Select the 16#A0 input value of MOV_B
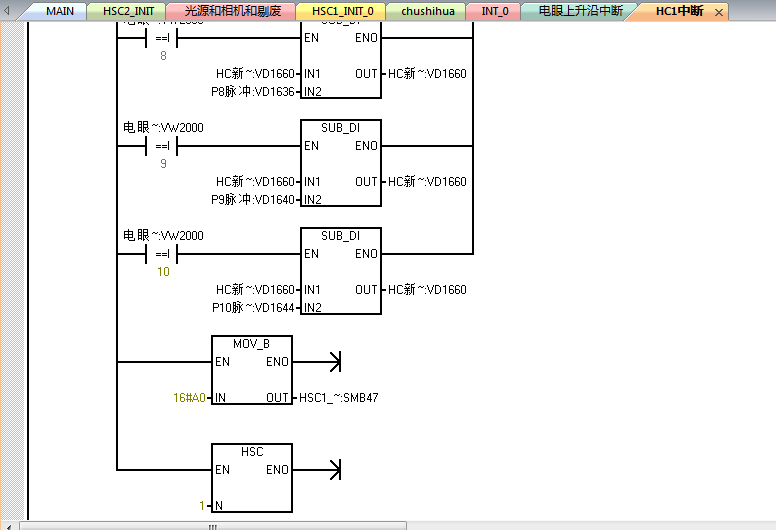 tap(188, 398)
